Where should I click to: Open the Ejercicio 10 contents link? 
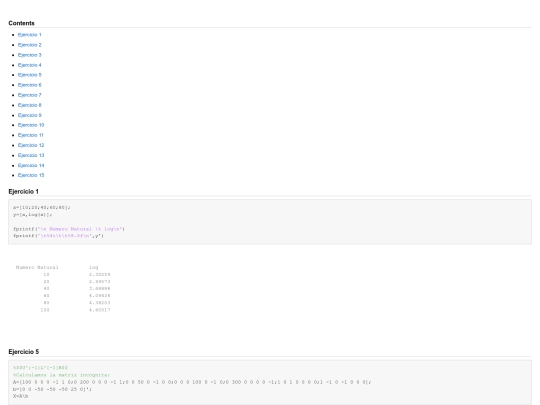[x=31, y=125]
